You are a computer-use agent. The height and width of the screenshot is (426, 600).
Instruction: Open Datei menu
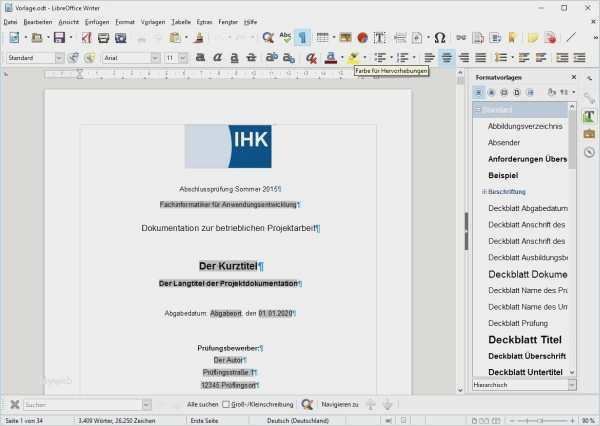coord(11,22)
